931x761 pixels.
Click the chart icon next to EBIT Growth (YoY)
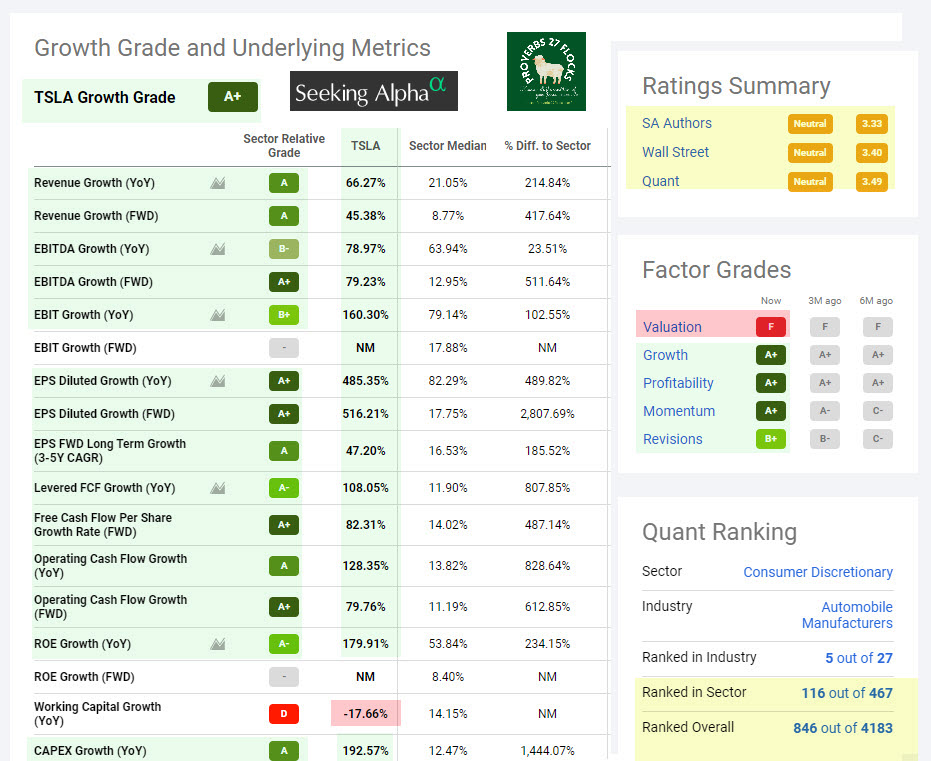coord(217,315)
